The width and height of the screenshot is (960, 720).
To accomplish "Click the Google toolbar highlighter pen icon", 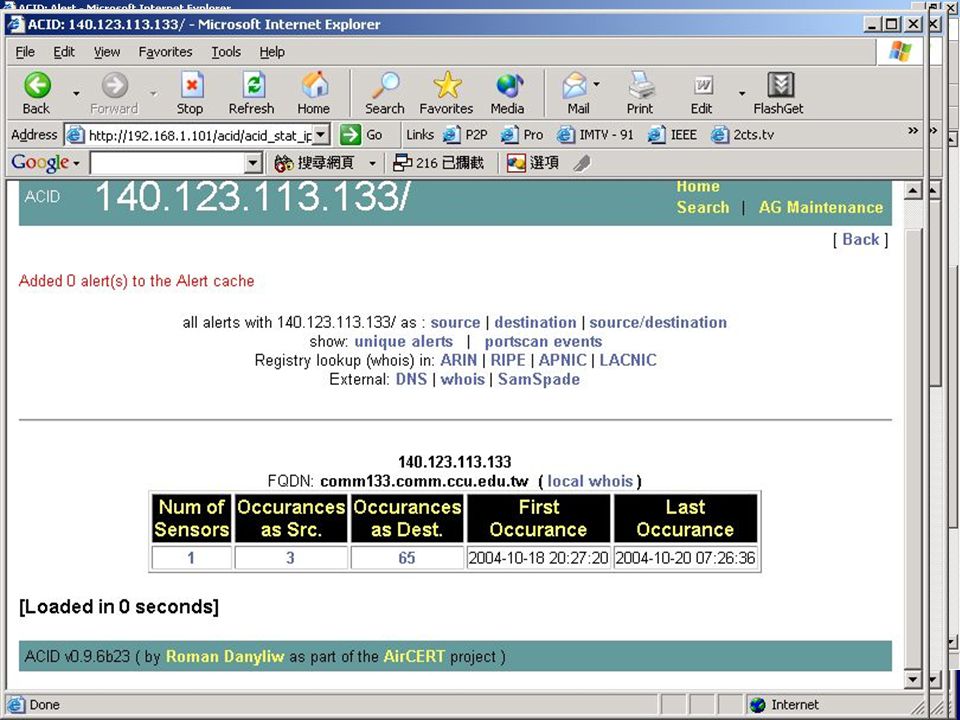I will pos(582,163).
